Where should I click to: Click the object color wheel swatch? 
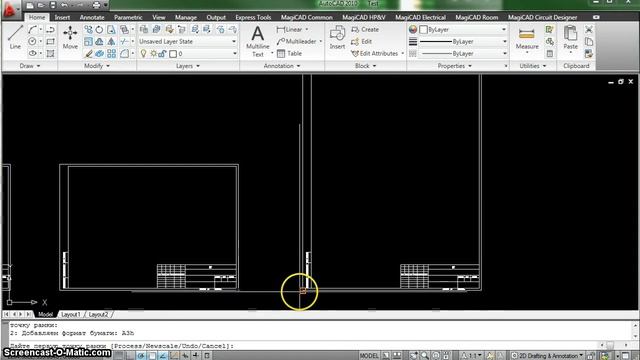(413, 29)
